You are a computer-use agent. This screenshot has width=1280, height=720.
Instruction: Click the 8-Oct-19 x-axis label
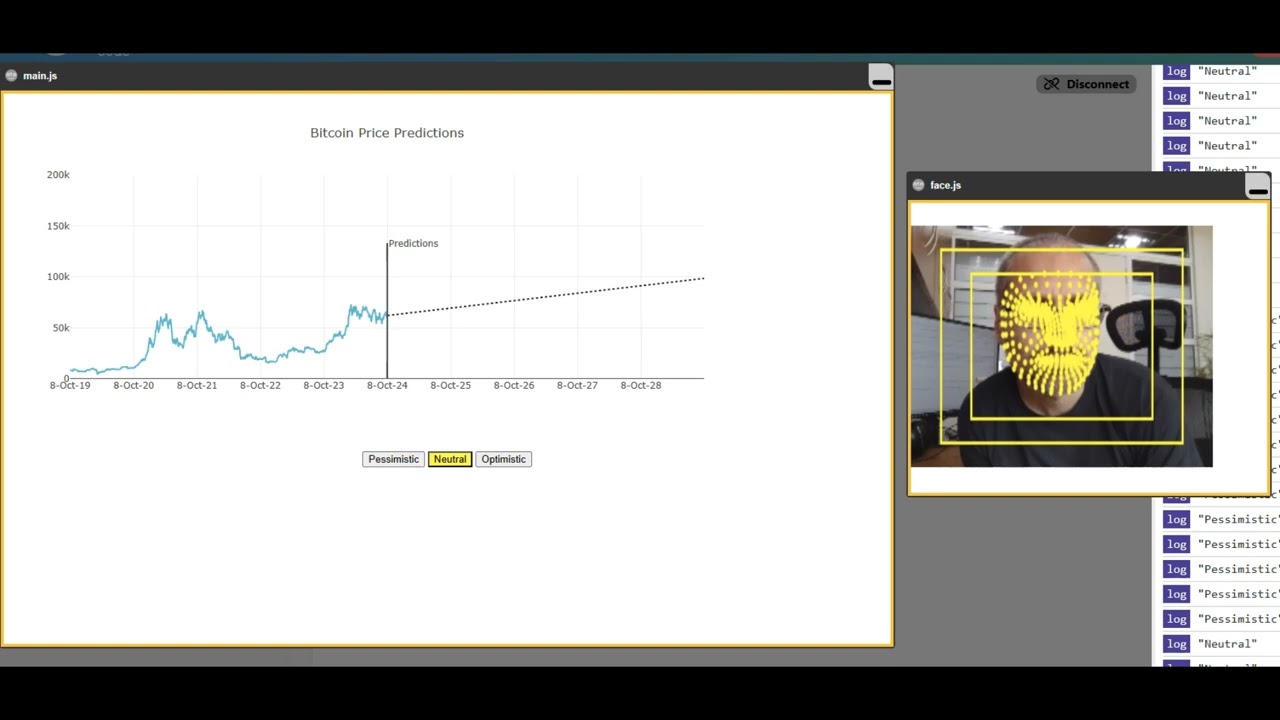[x=70, y=385]
